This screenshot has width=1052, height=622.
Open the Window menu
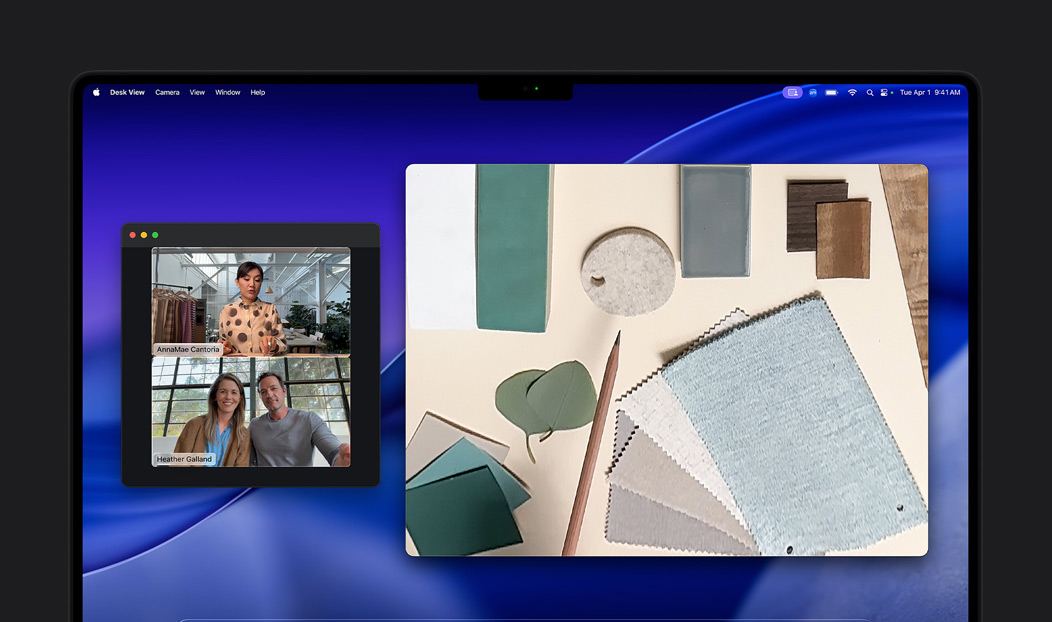pos(227,92)
